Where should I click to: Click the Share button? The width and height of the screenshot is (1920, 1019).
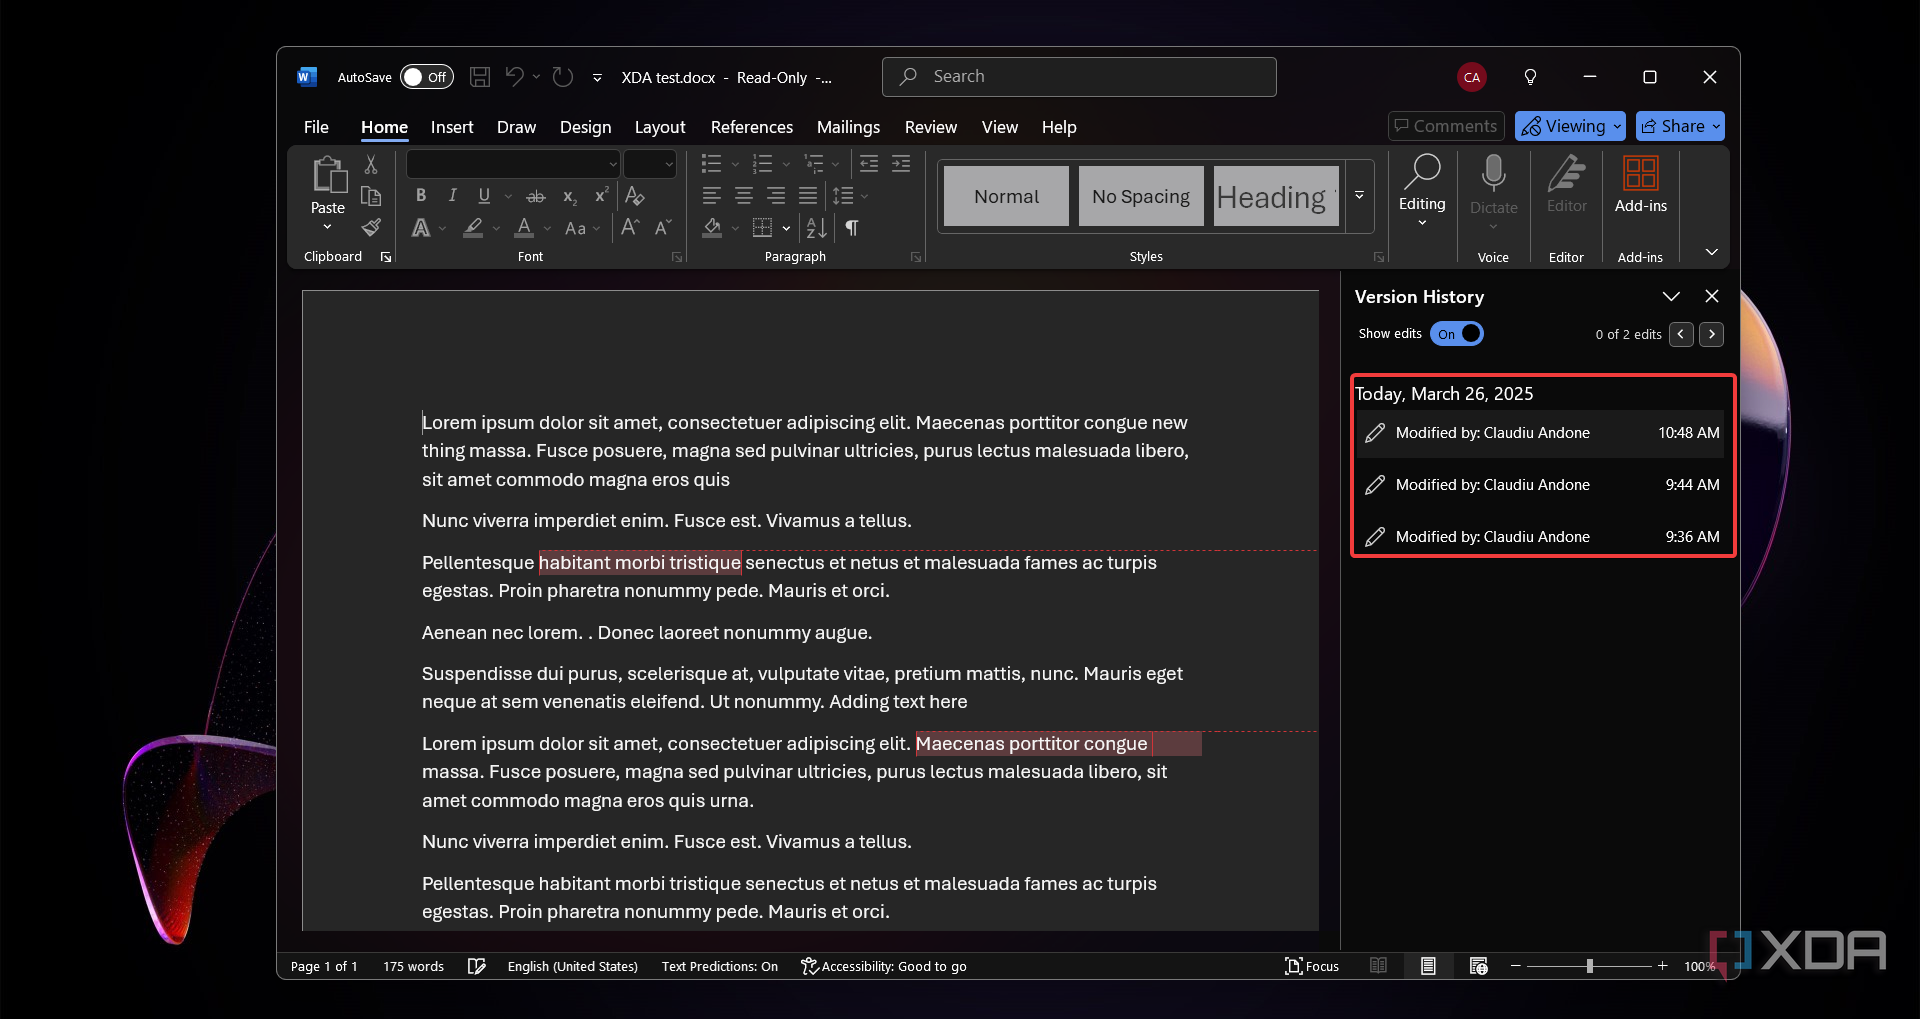(x=1680, y=126)
